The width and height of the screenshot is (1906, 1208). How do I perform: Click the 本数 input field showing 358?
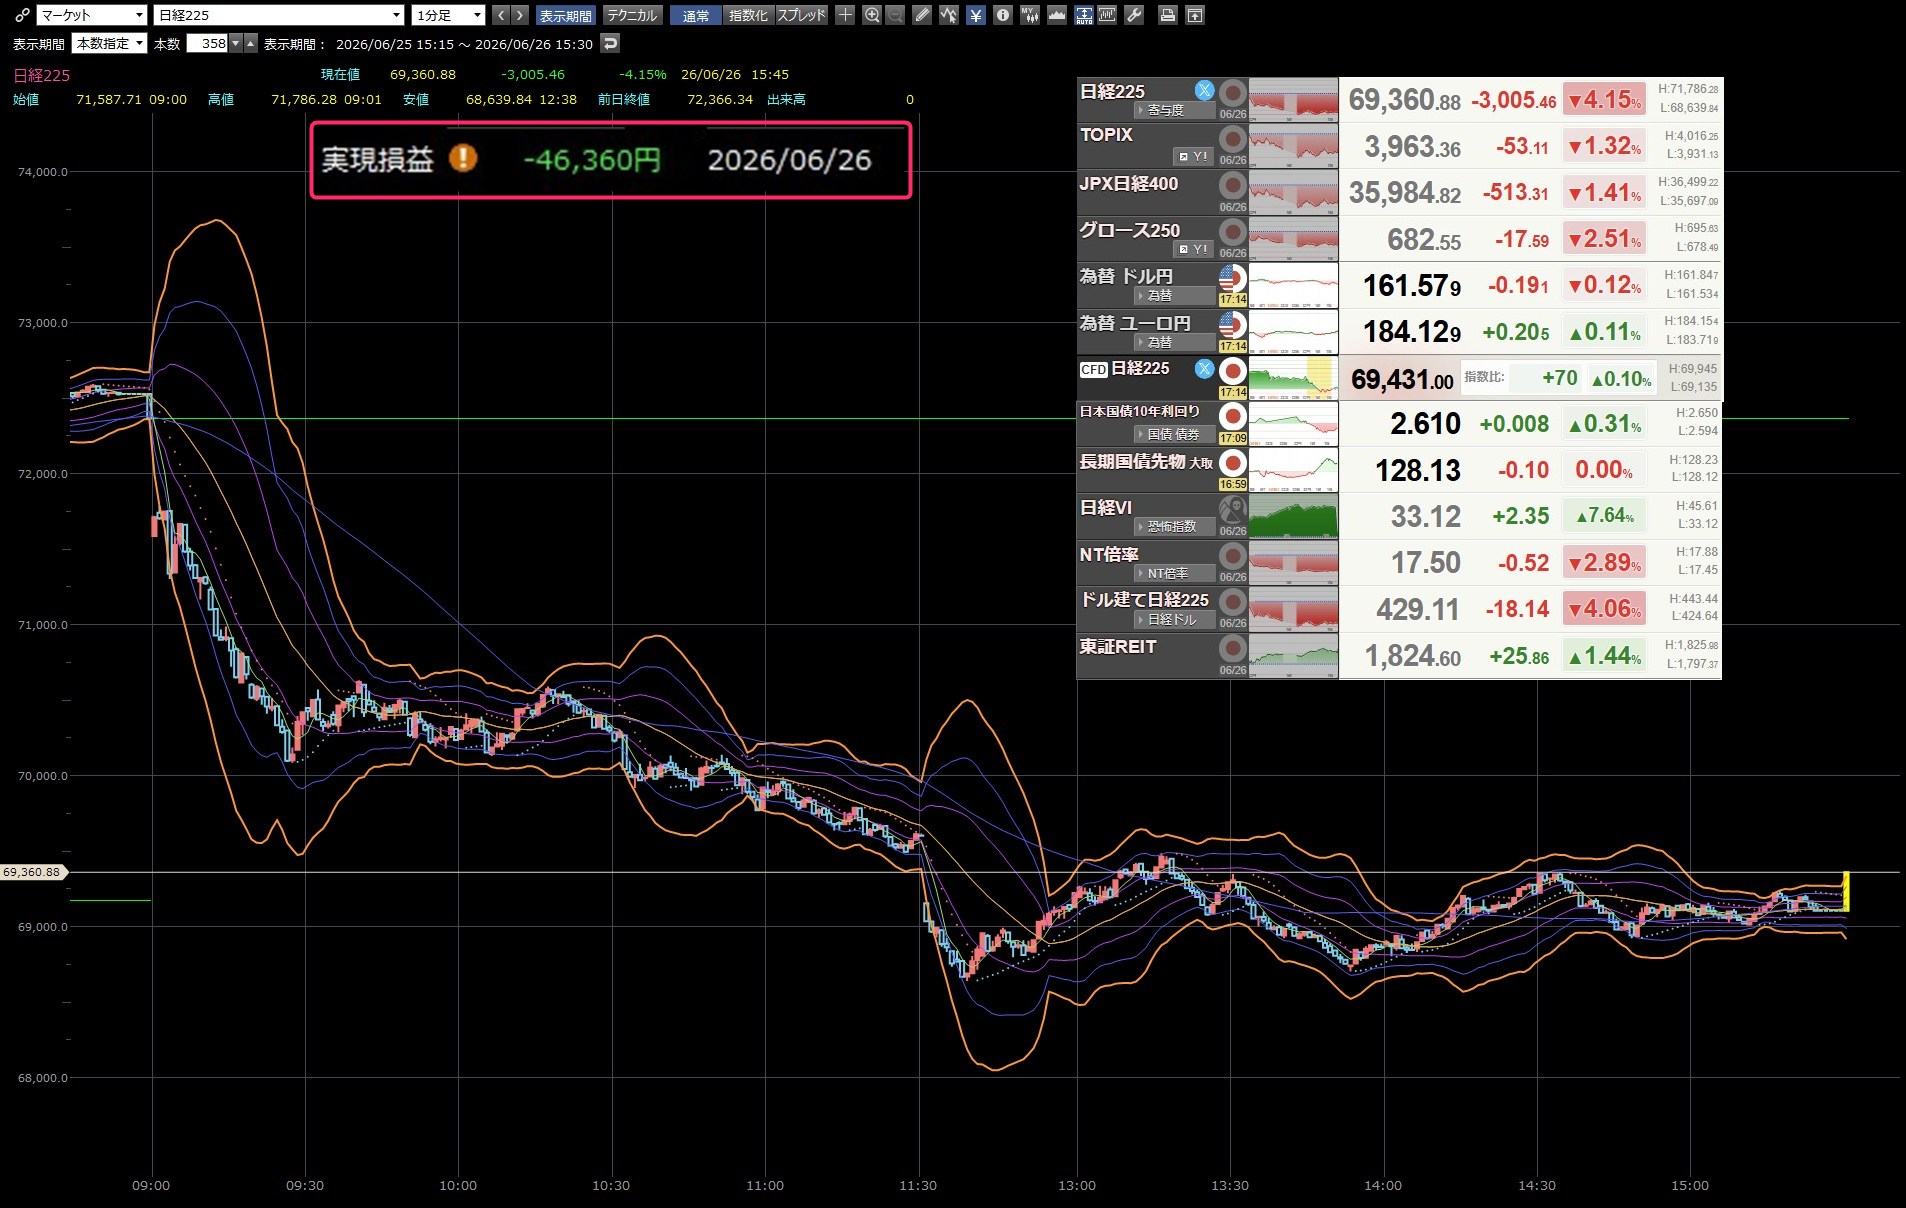pos(208,43)
